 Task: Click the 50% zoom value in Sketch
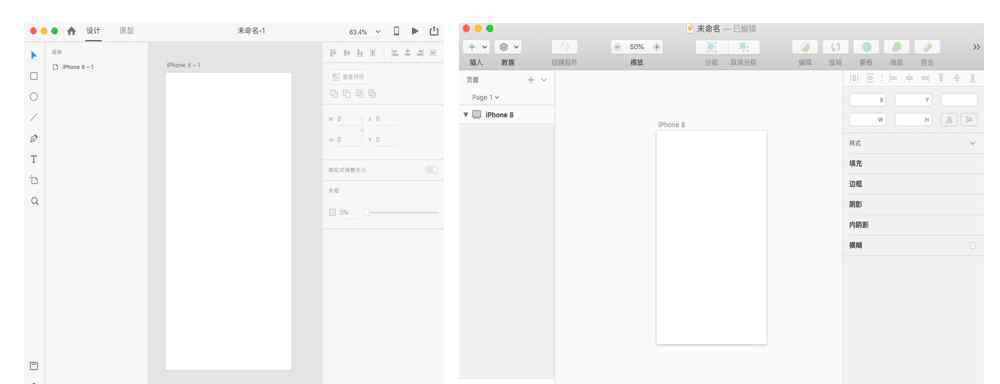tap(636, 47)
